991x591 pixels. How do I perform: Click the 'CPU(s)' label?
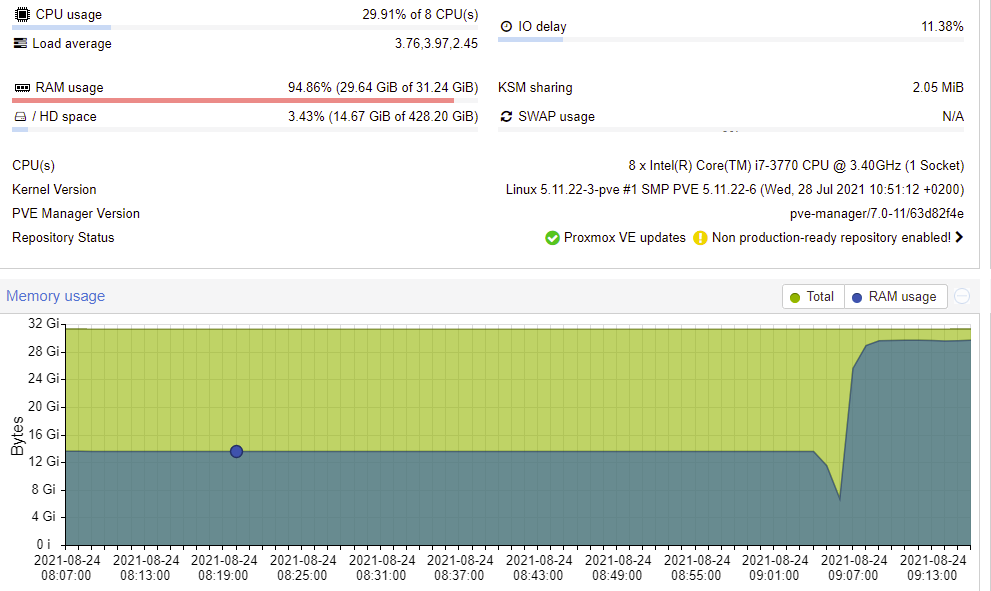pos(33,166)
